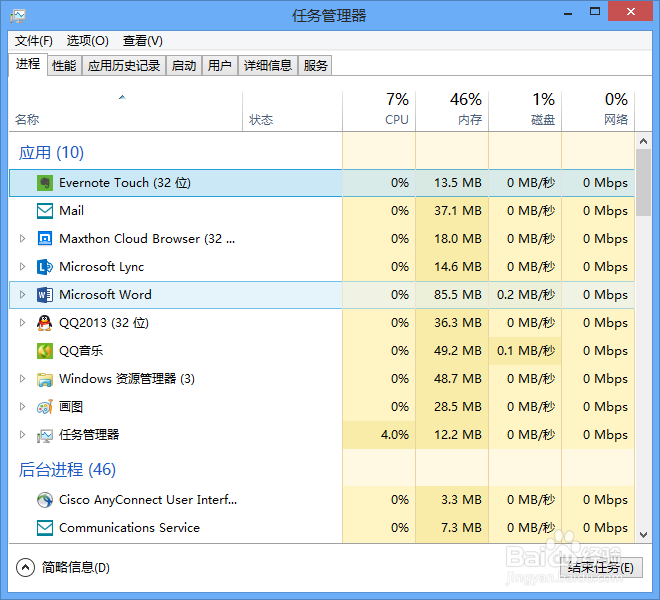The height and width of the screenshot is (600, 660).
Task: Sort by the 名称 column header
Action: (125, 111)
